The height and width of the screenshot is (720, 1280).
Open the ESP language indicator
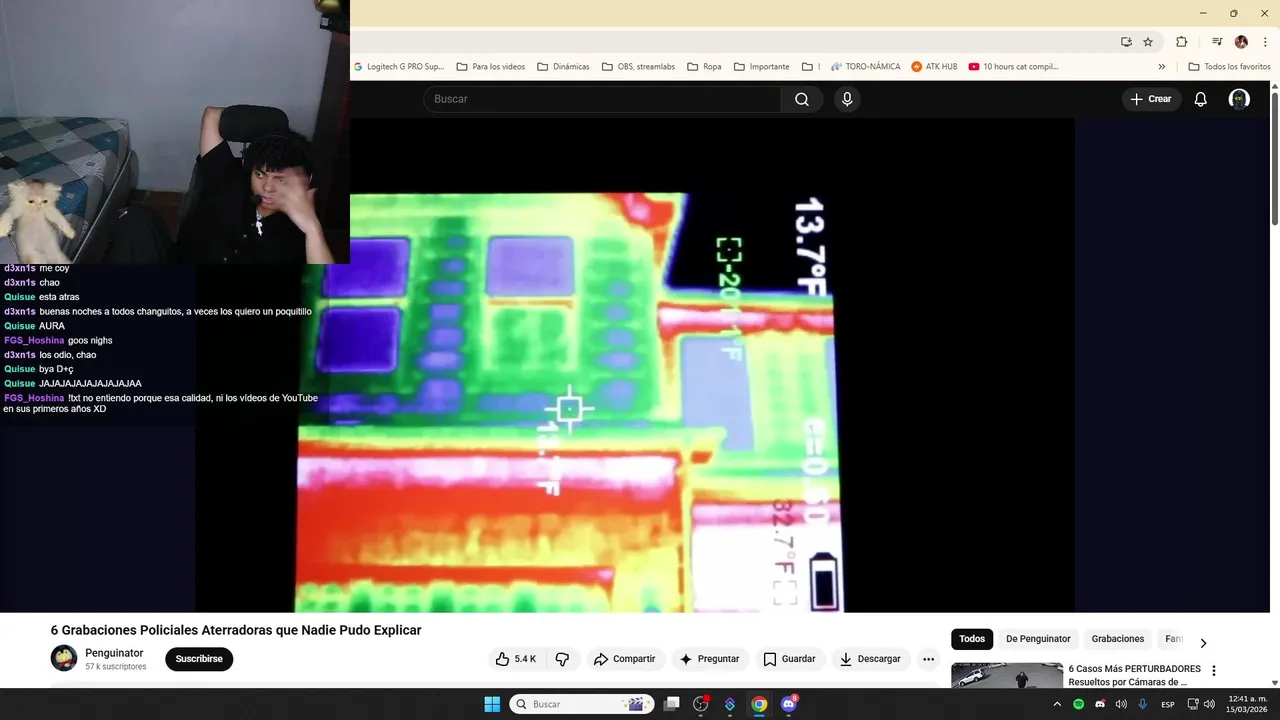1168,704
